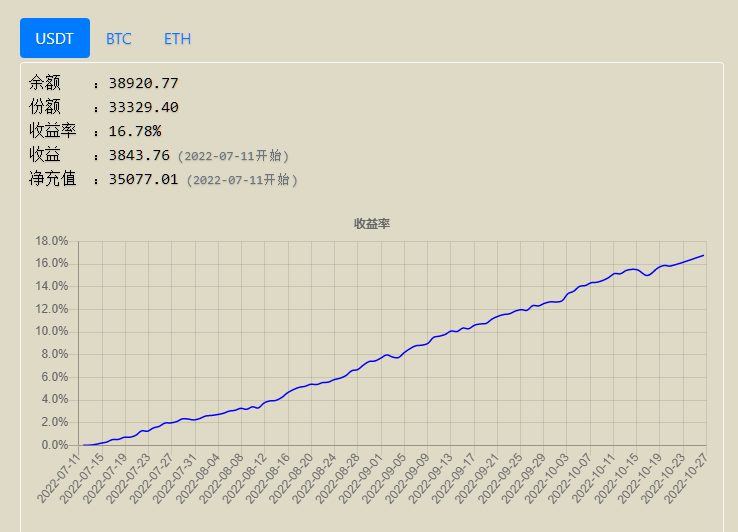Screen dimensions: 738x532
Task: Click the 2.0% y-axis label
Action: pos(55,422)
